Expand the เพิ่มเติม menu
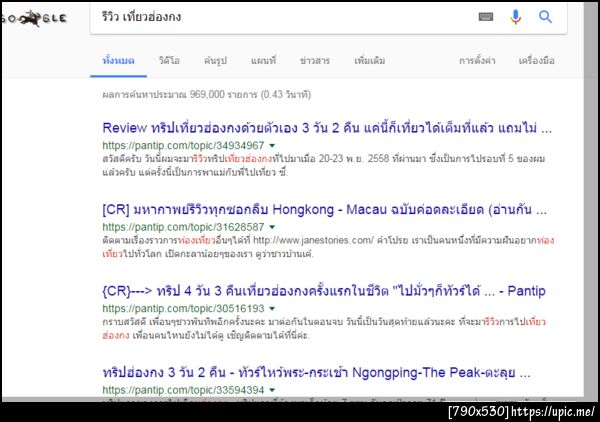The width and height of the screenshot is (600, 422). coord(370,61)
